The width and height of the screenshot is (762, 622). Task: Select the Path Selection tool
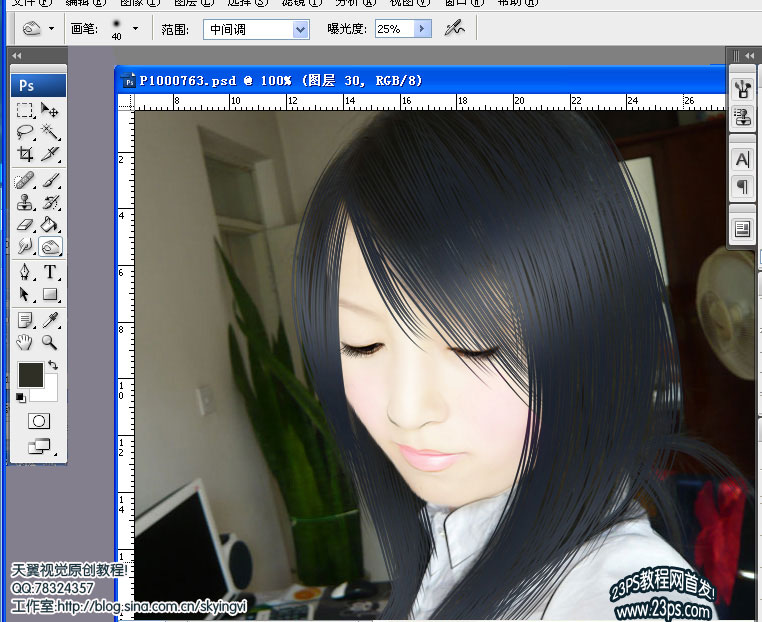pyautogui.click(x=25, y=294)
